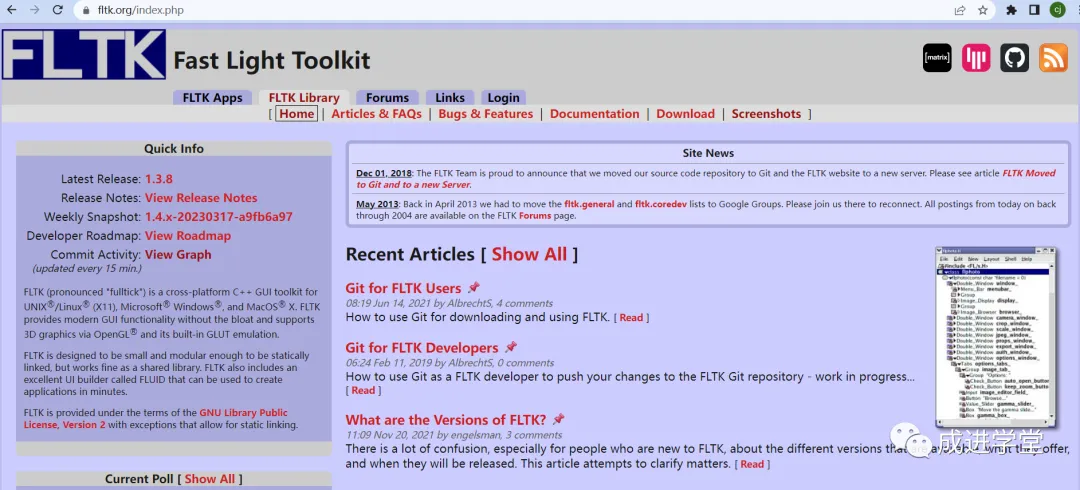Click the address bar lock icon

86,10
